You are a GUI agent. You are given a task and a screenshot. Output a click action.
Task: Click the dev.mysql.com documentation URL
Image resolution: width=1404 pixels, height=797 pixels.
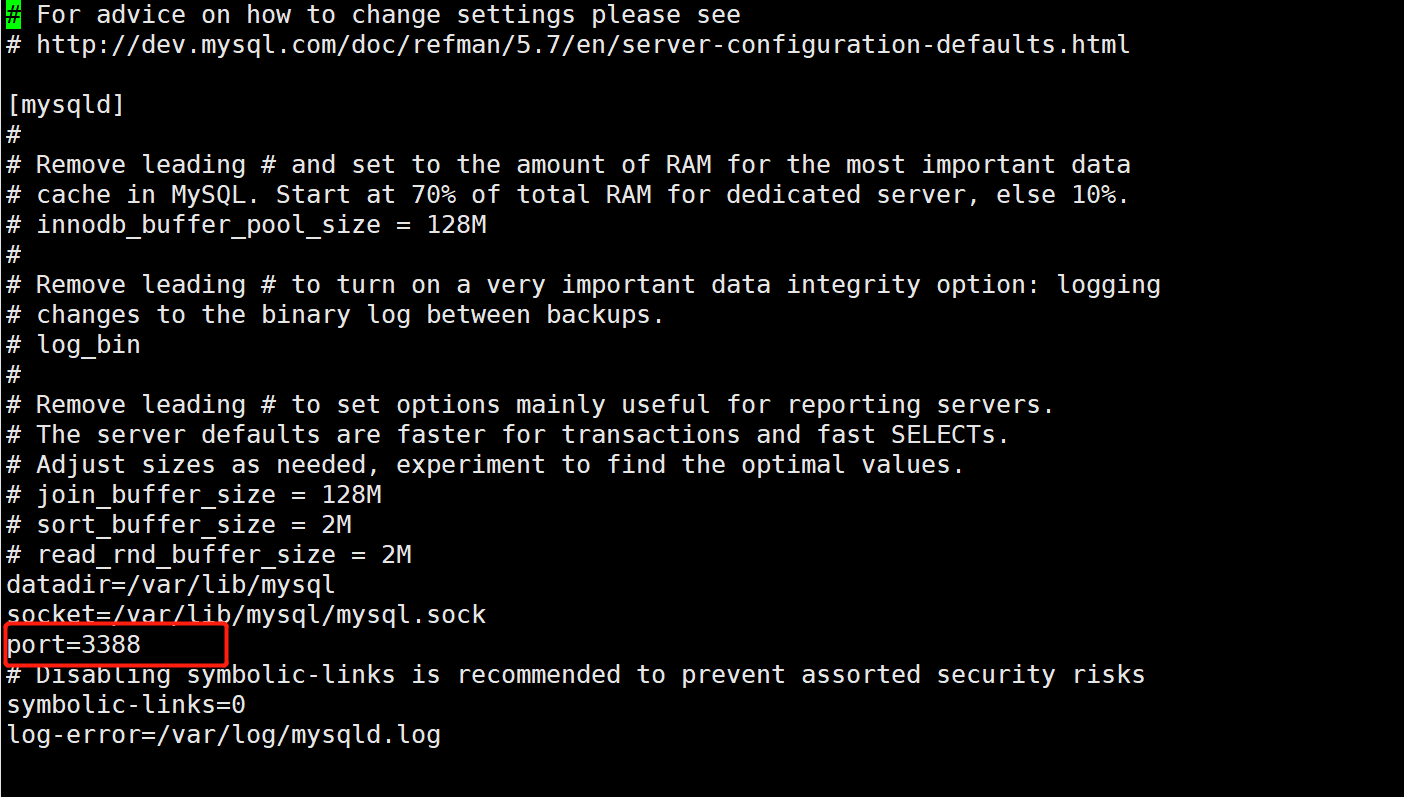pos(583,45)
